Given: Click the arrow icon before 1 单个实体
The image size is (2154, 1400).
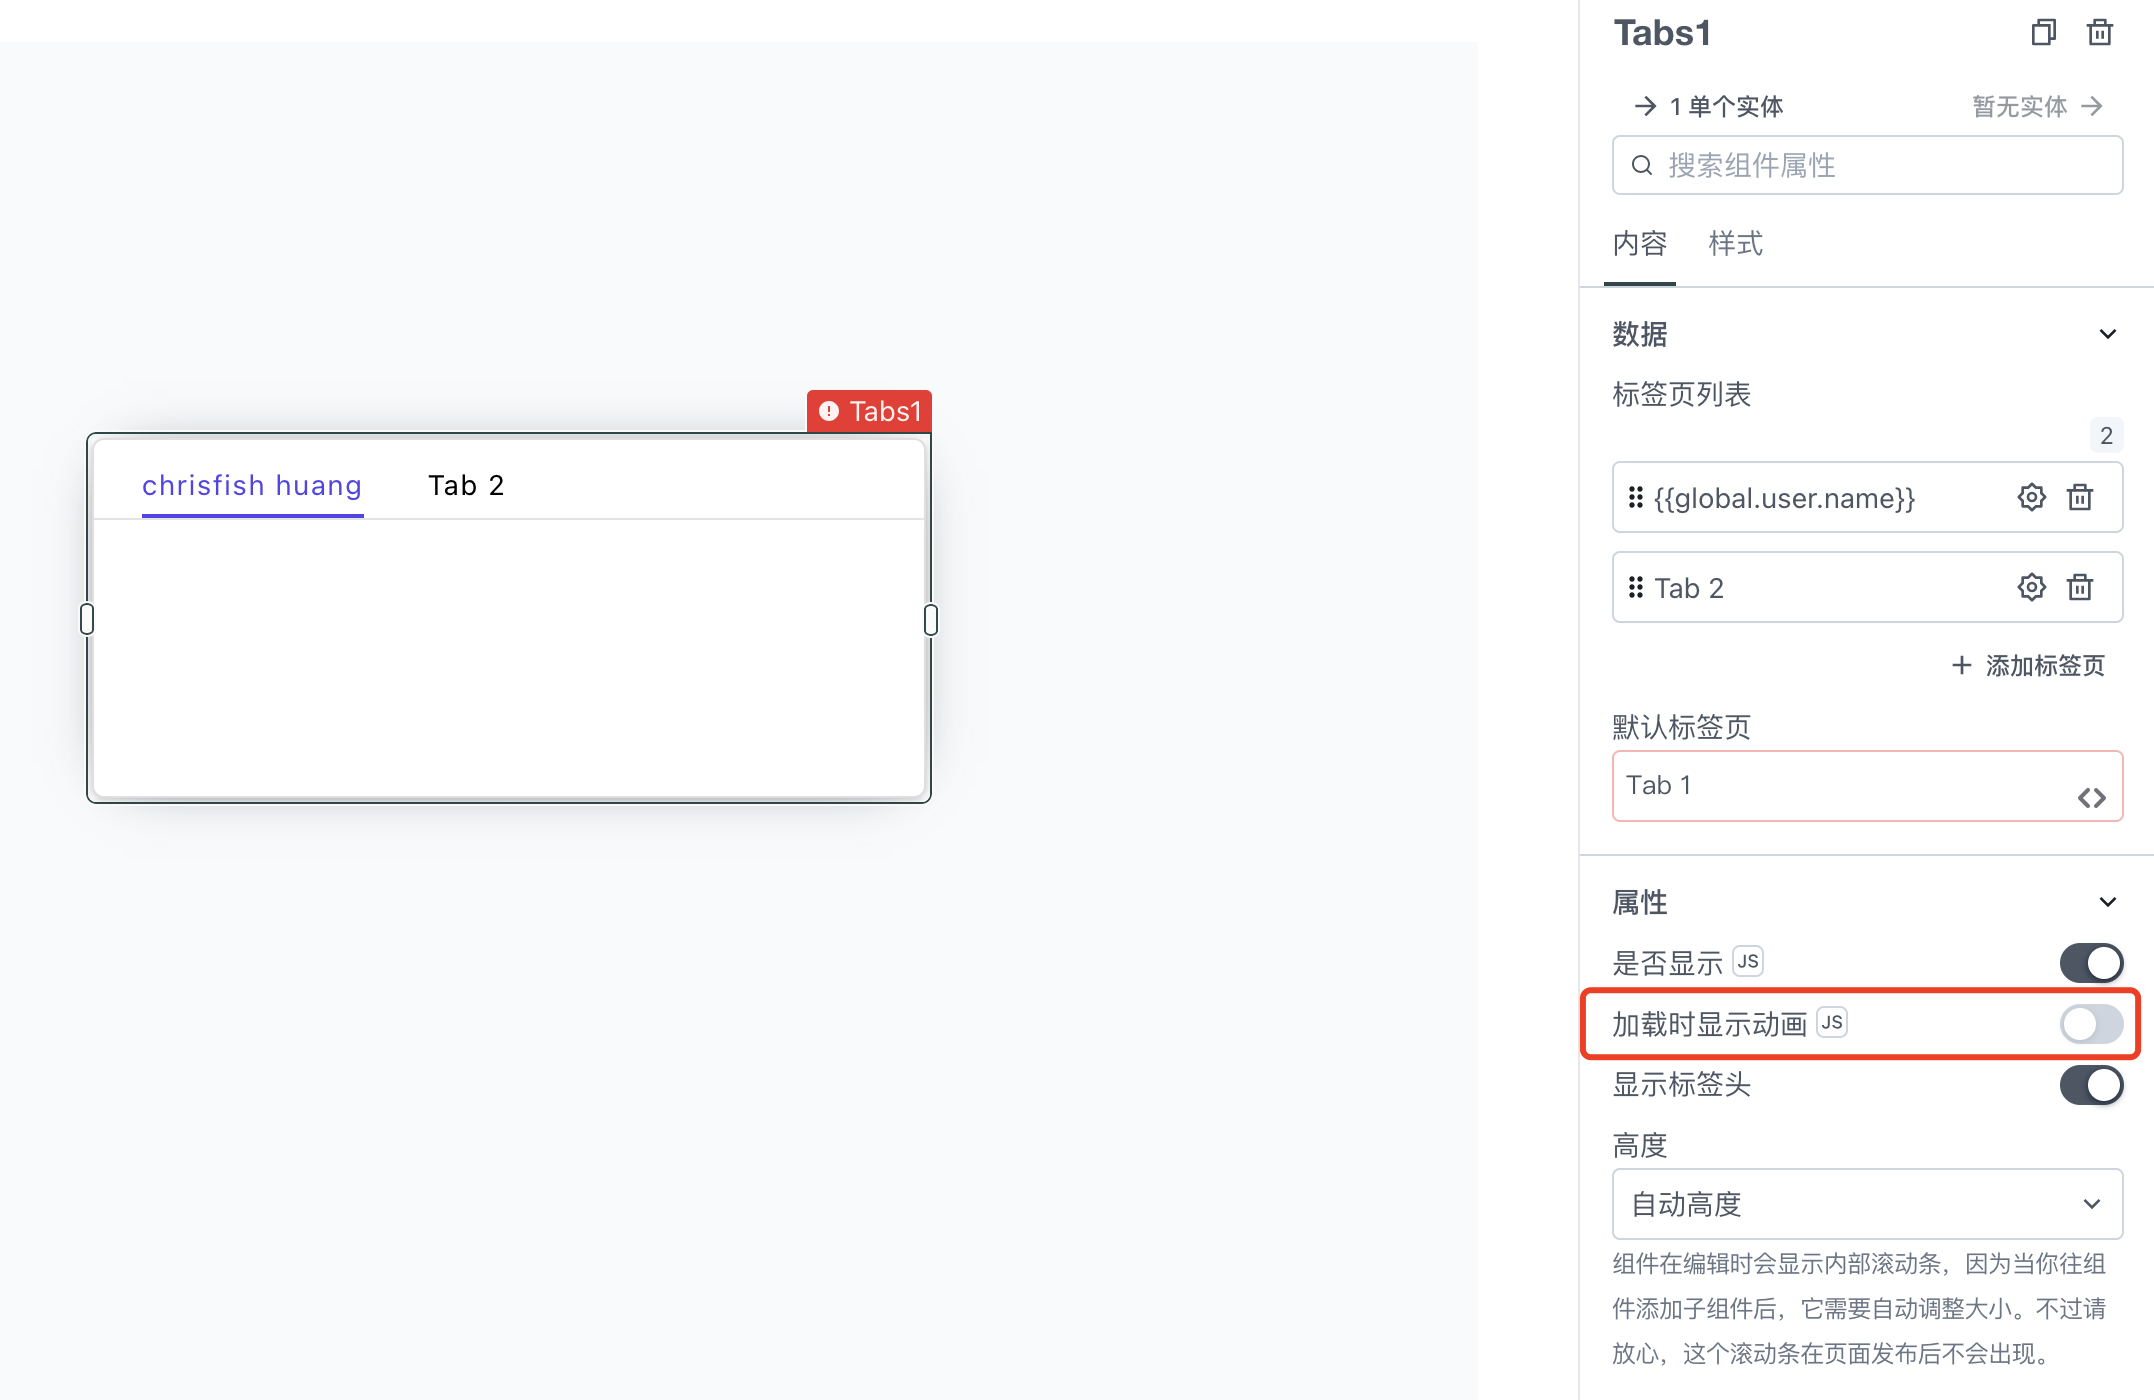Looking at the screenshot, I should (x=1645, y=106).
